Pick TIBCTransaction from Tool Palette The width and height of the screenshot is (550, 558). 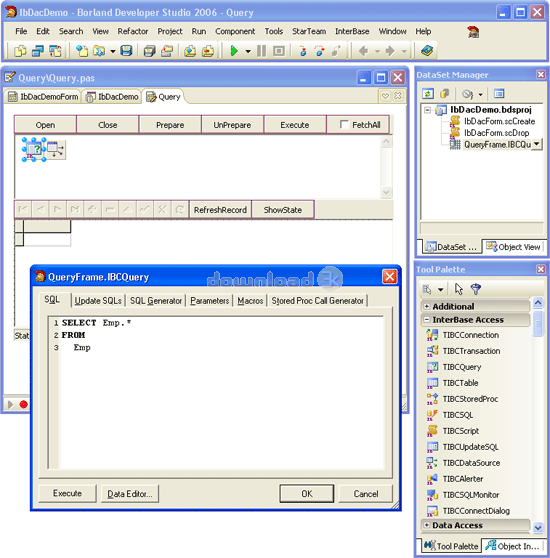click(x=471, y=351)
